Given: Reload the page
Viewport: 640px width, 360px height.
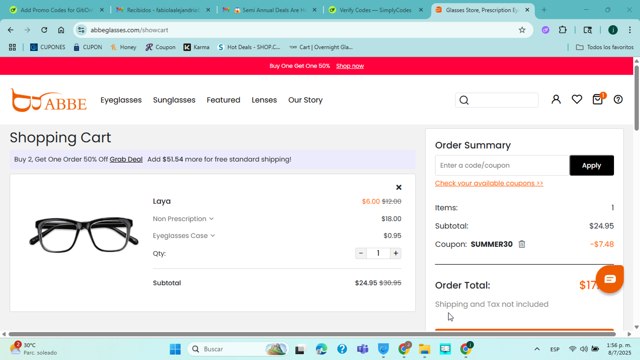Looking at the screenshot, I should pyautogui.click(x=44, y=30).
